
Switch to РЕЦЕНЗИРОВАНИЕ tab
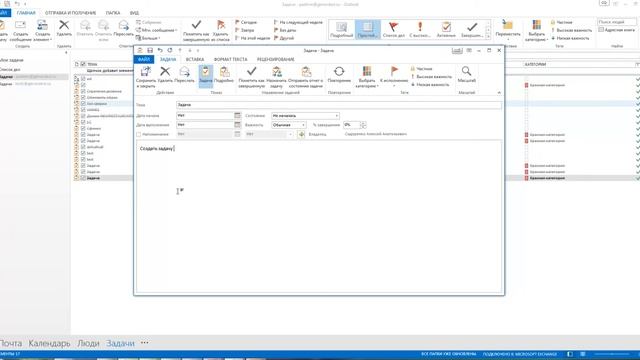click(x=276, y=59)
